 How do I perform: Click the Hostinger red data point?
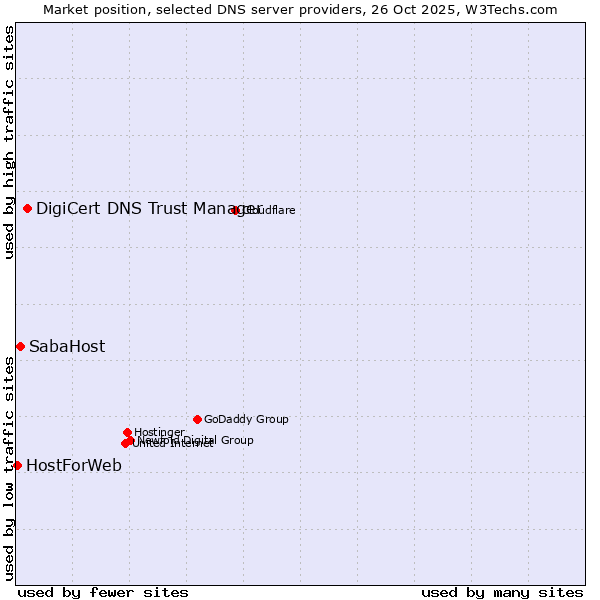[x=127, y=432]
